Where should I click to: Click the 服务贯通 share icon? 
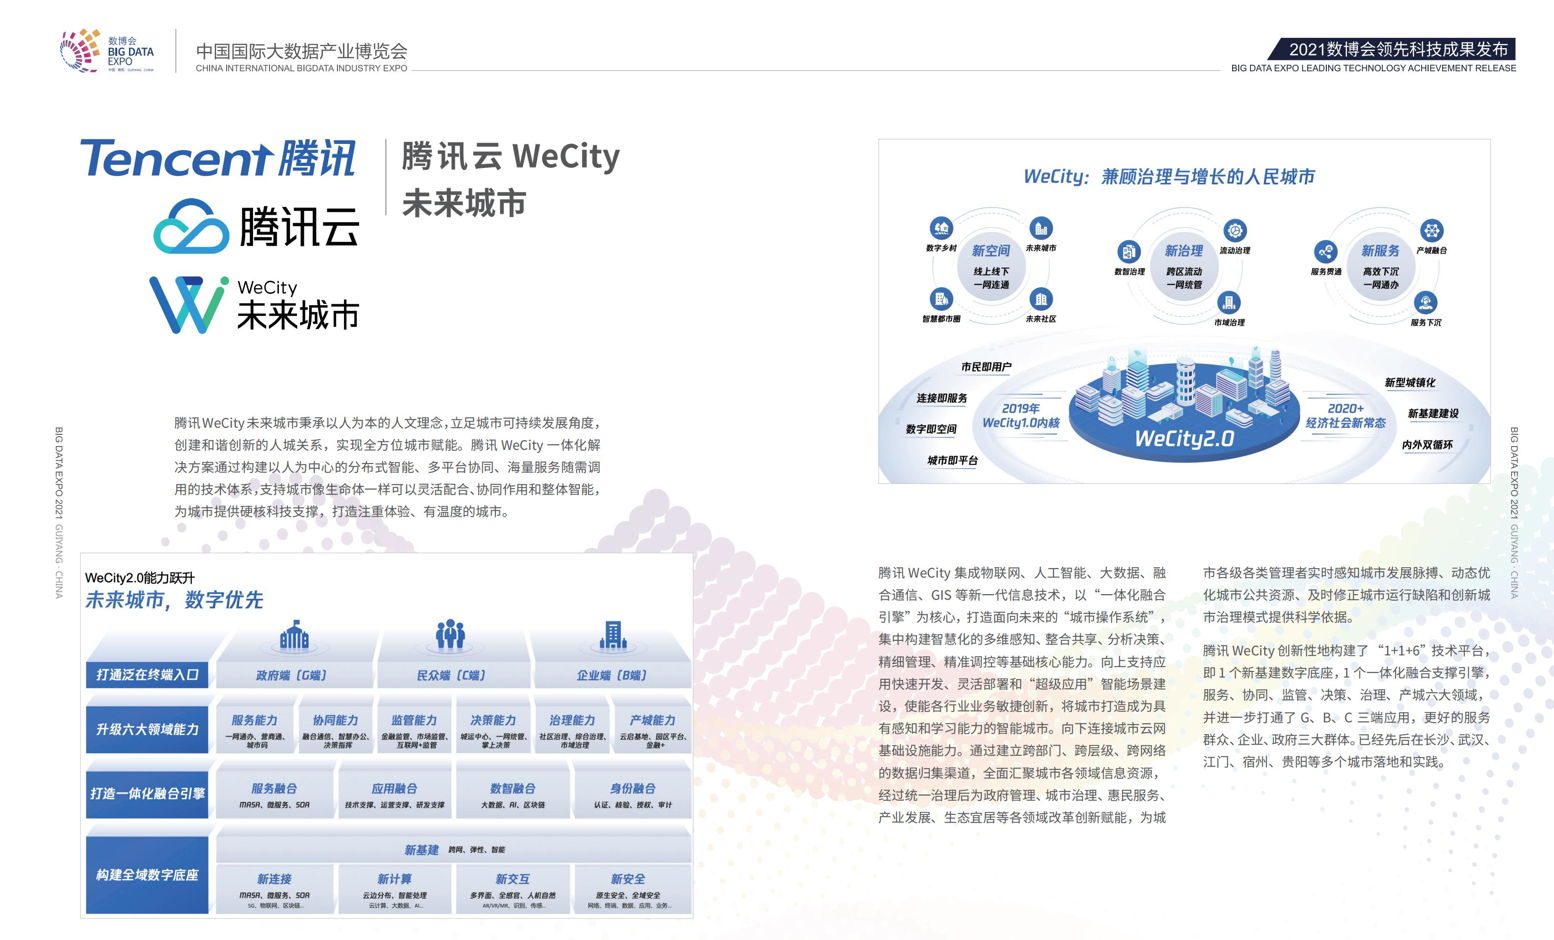pyautogui.click(x=1326, y=252)
